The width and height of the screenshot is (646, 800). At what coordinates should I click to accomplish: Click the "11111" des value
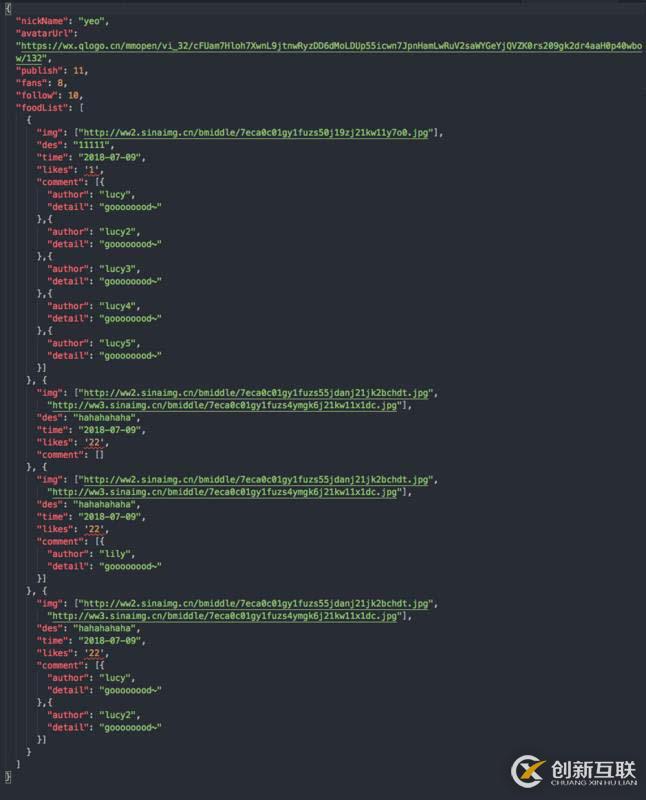click(91, 145)
